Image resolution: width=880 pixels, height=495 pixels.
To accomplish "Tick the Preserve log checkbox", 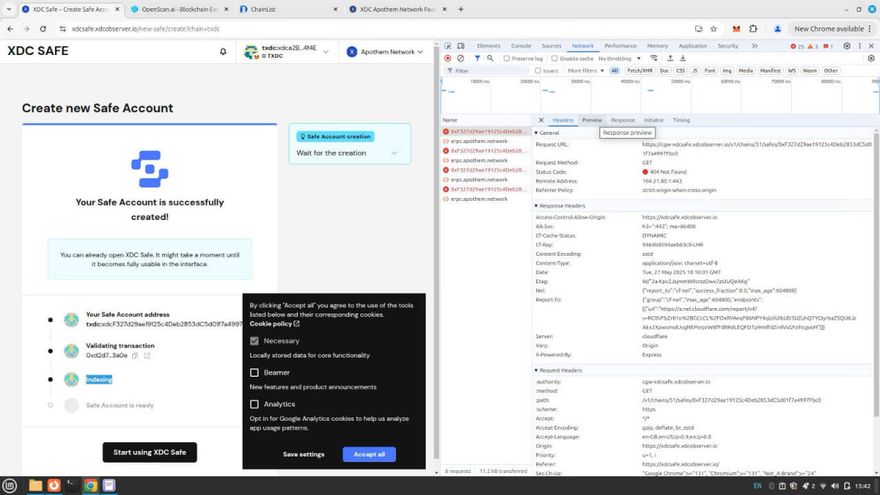I will 508,58.
